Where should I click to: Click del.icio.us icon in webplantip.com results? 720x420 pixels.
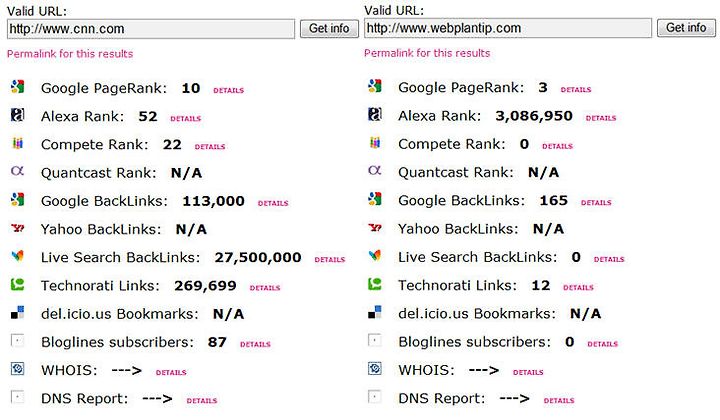[x=375, y=312]
